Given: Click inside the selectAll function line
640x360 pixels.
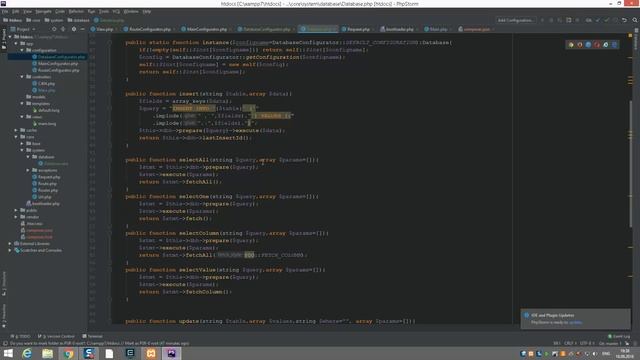Looking at the screenshot, I should 222,160.
